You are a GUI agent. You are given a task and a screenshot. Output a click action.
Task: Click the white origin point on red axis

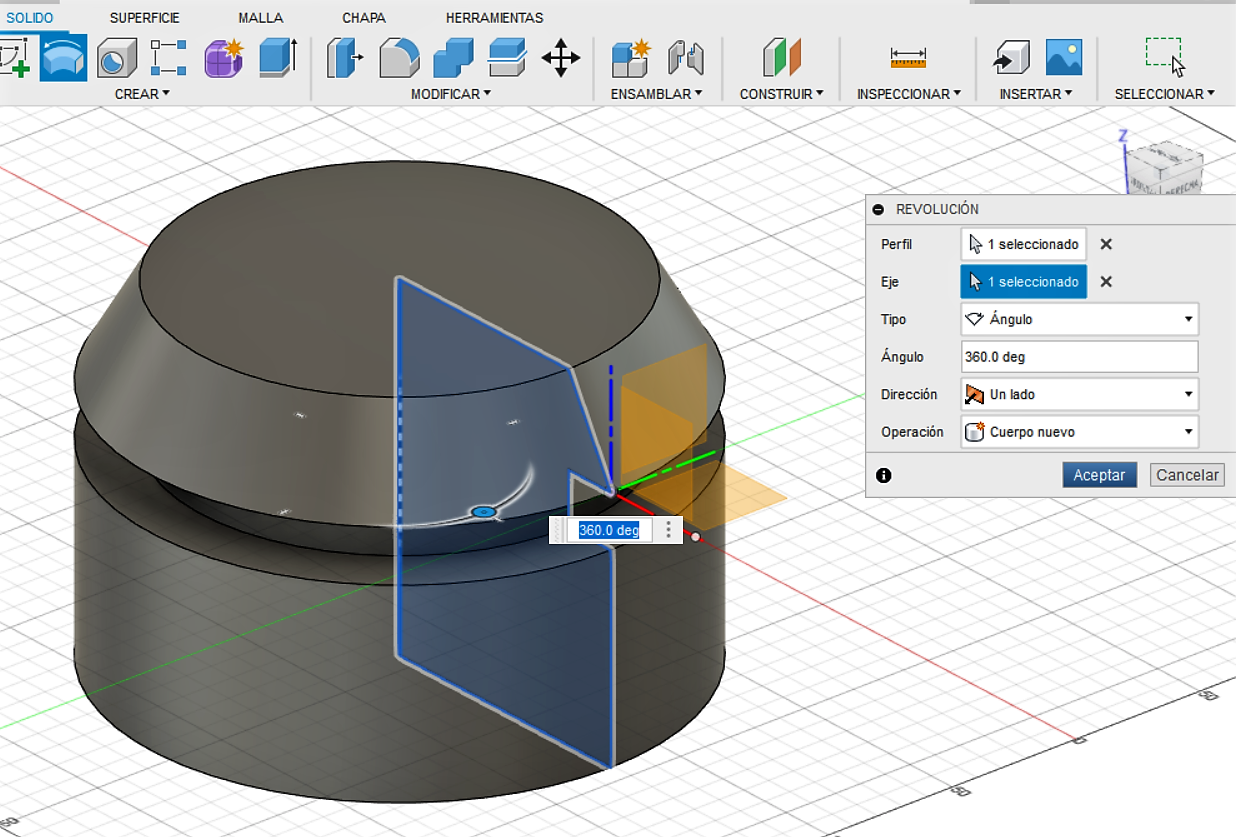tap(696, 537)
